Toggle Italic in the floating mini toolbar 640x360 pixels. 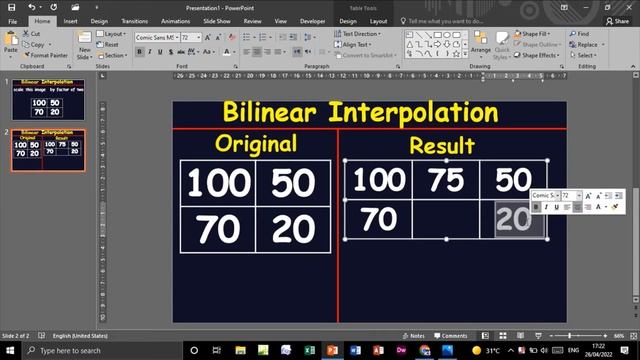546,207
